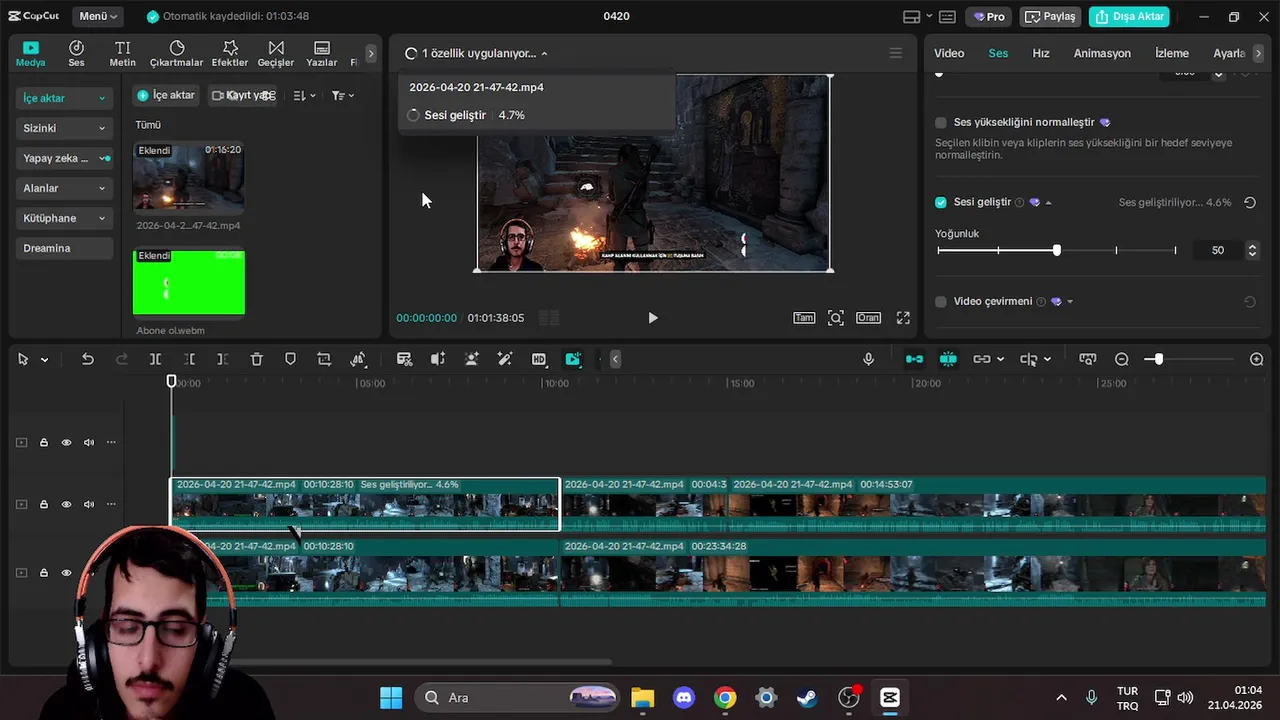Hide the top track using eye icon
The image size is (1280, 720).
66,442
